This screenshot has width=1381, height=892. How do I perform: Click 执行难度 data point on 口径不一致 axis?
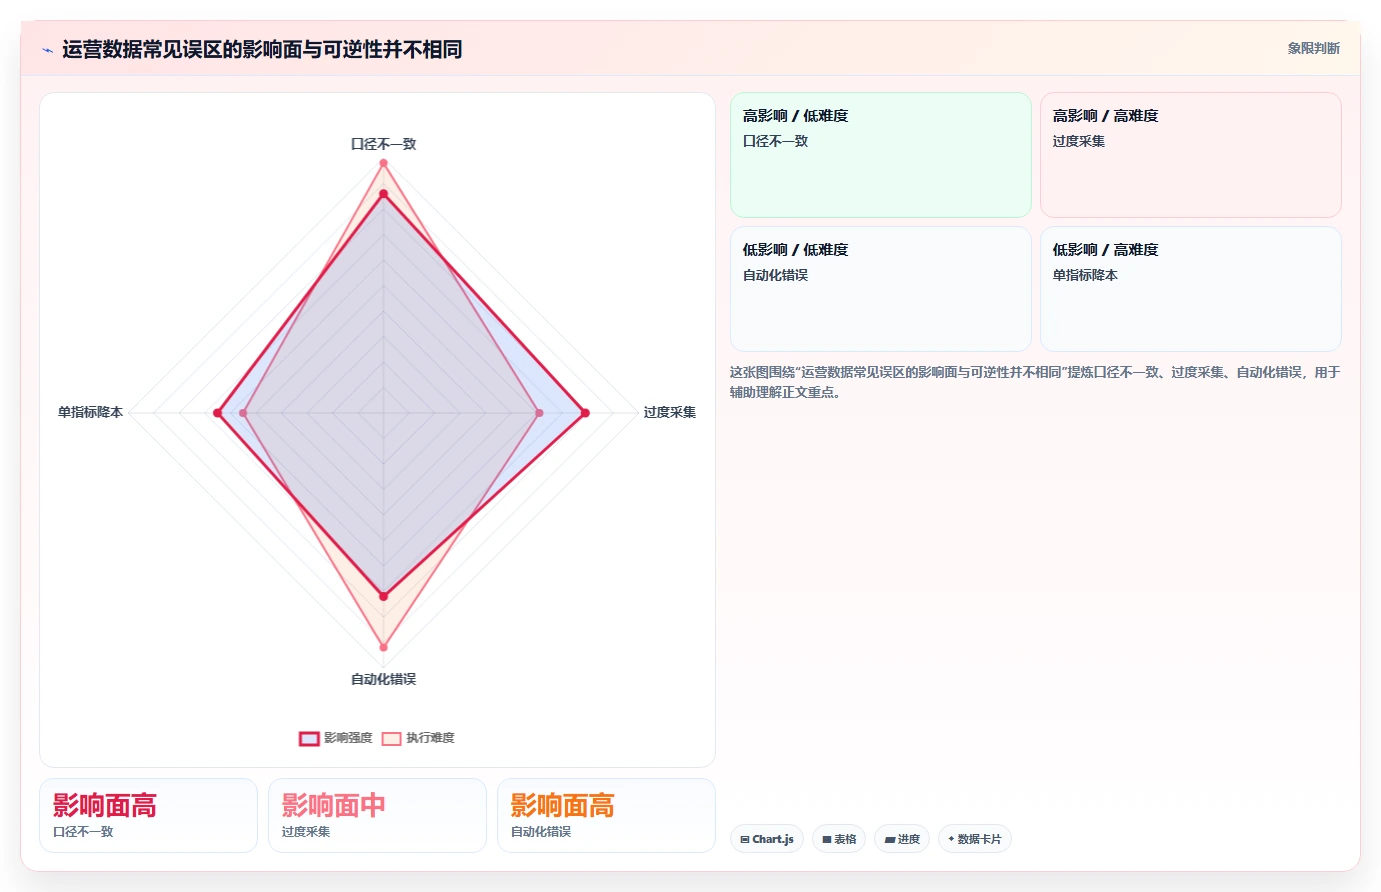click(383, 164)
